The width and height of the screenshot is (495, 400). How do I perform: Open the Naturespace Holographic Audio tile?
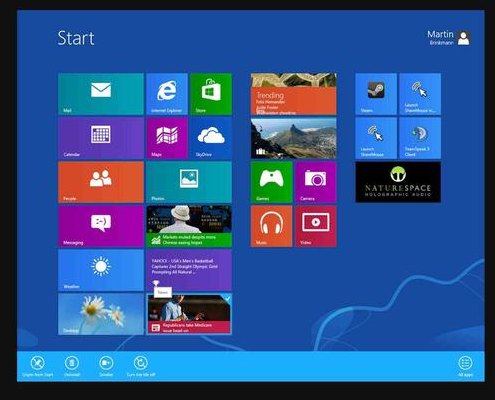[398, 182]
